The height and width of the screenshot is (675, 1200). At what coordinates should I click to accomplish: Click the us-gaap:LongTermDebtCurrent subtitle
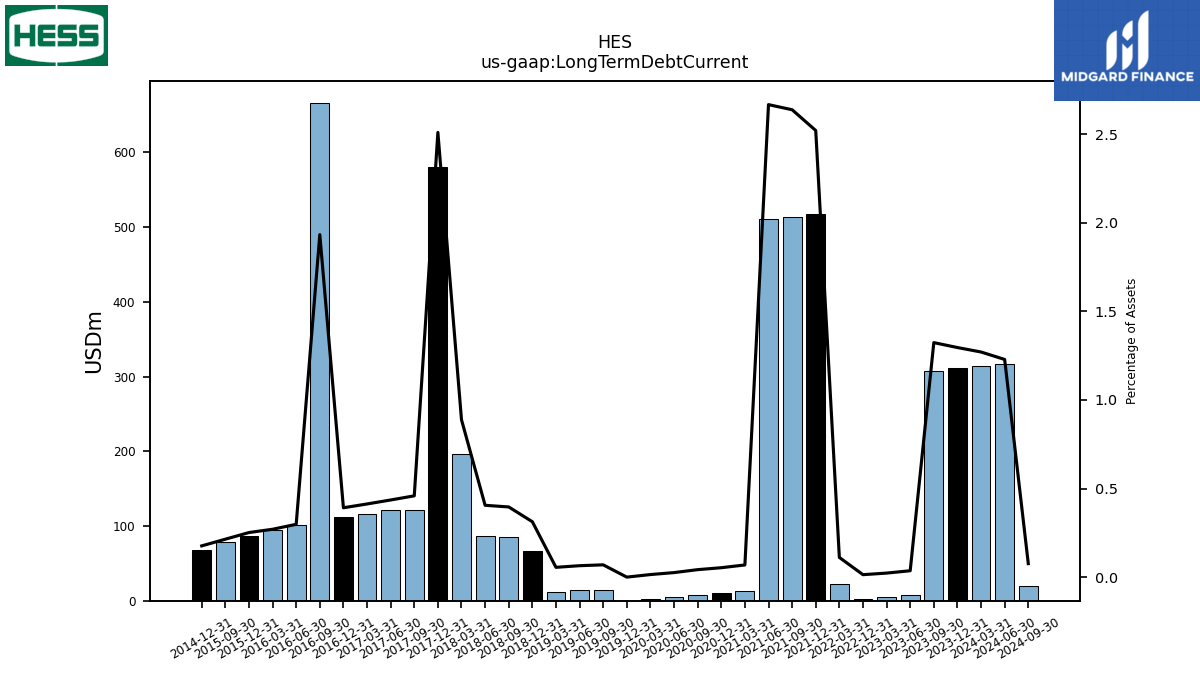[614, 62]
